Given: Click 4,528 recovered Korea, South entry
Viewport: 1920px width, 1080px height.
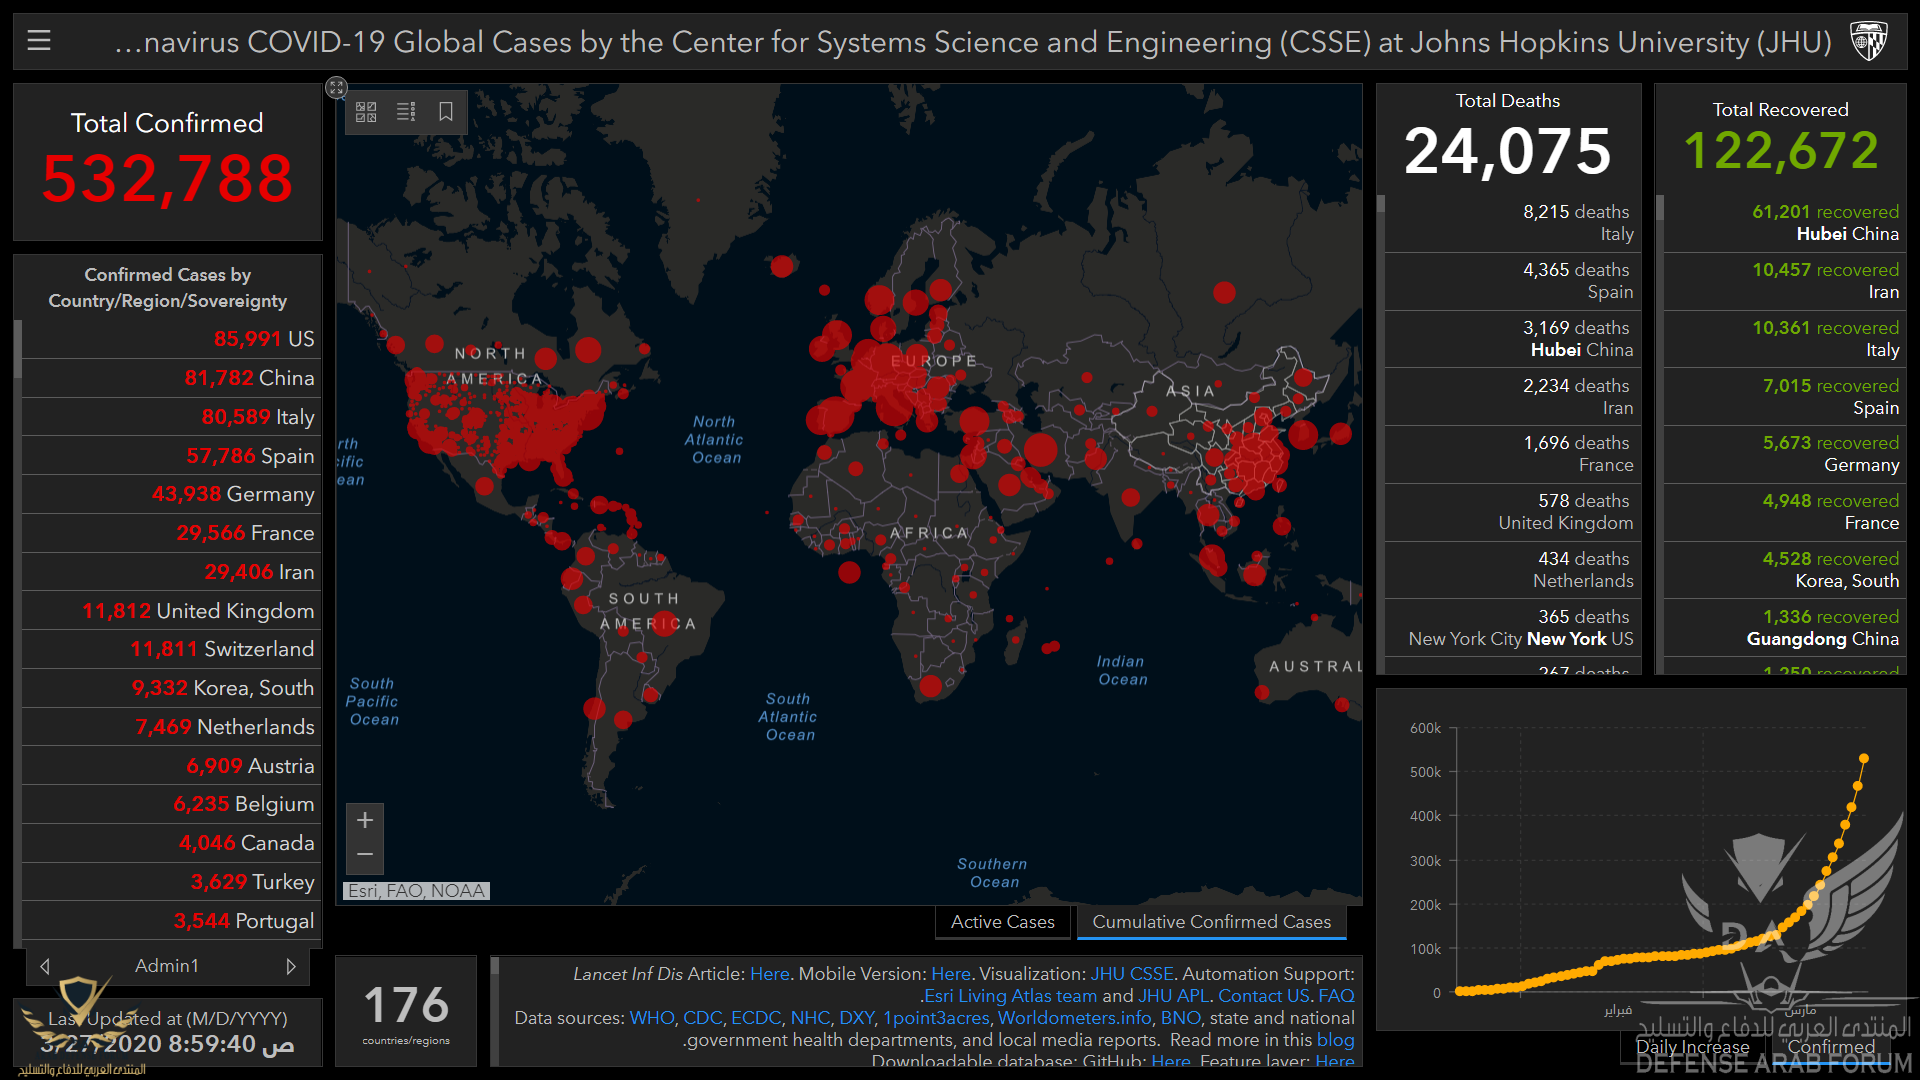Looking at the screenshot, I should (1784, 570).
